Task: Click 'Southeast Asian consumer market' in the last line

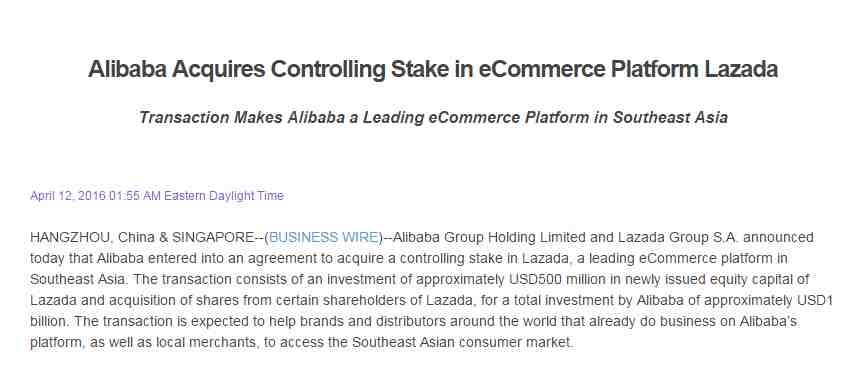Action: pos(462,343)
